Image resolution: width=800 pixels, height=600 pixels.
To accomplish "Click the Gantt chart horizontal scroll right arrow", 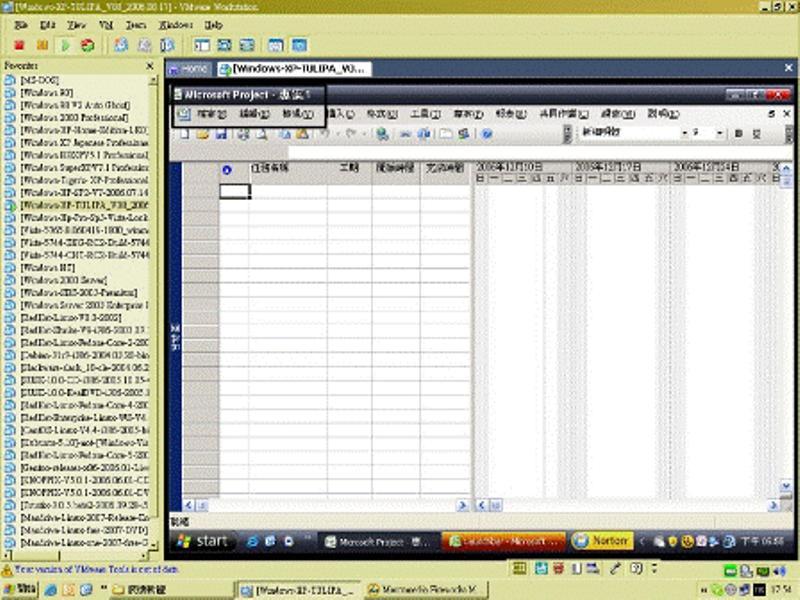I will [x=773, y=505].
